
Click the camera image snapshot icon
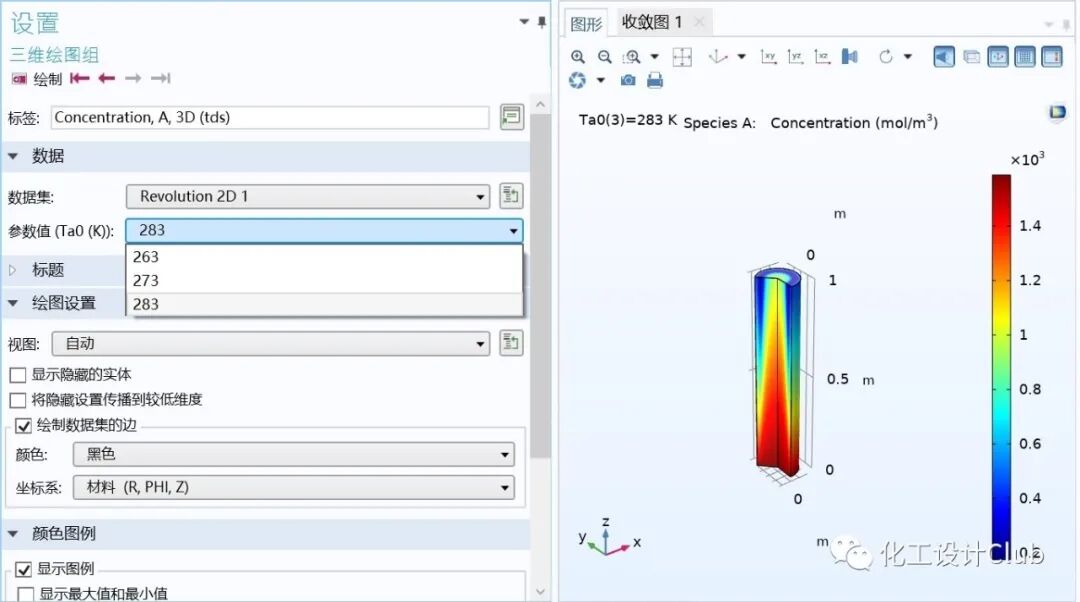coord(627,81)
